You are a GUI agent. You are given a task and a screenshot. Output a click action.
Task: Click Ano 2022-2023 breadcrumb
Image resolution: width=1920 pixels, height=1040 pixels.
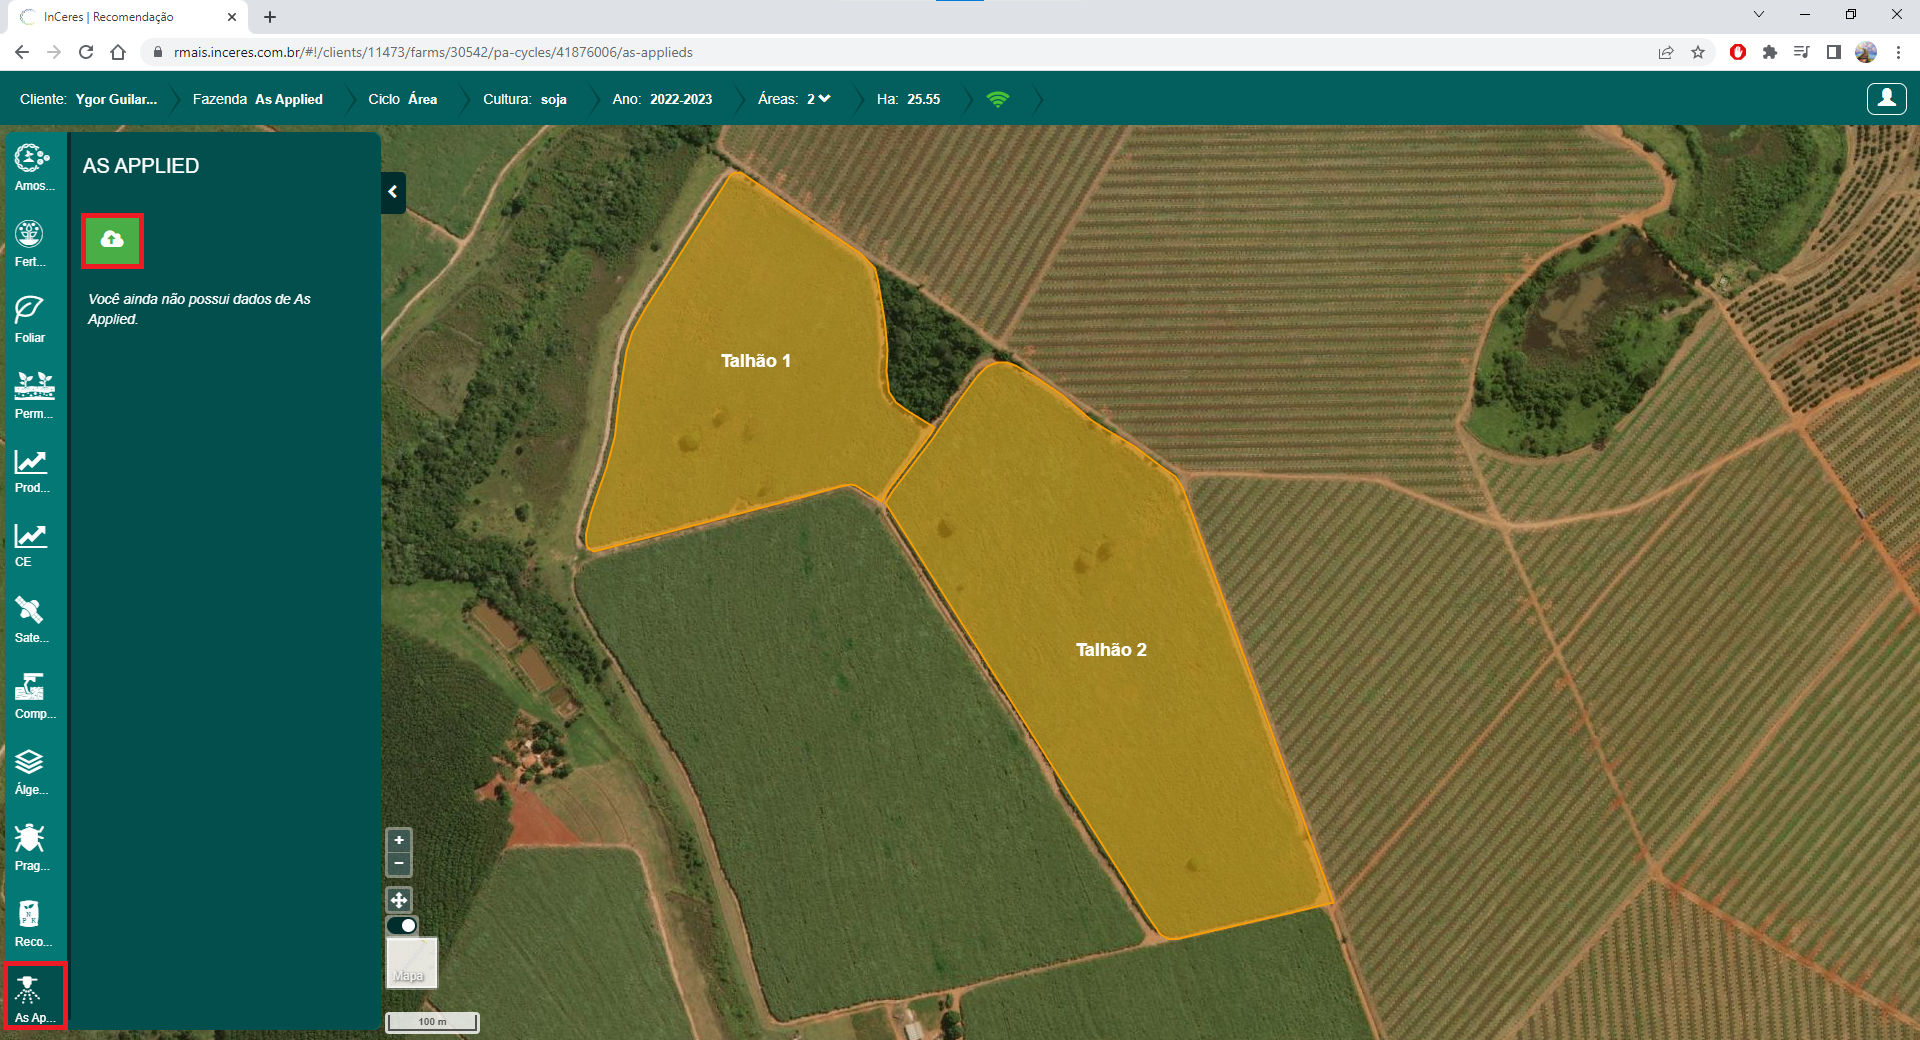[x=662, y=99]
